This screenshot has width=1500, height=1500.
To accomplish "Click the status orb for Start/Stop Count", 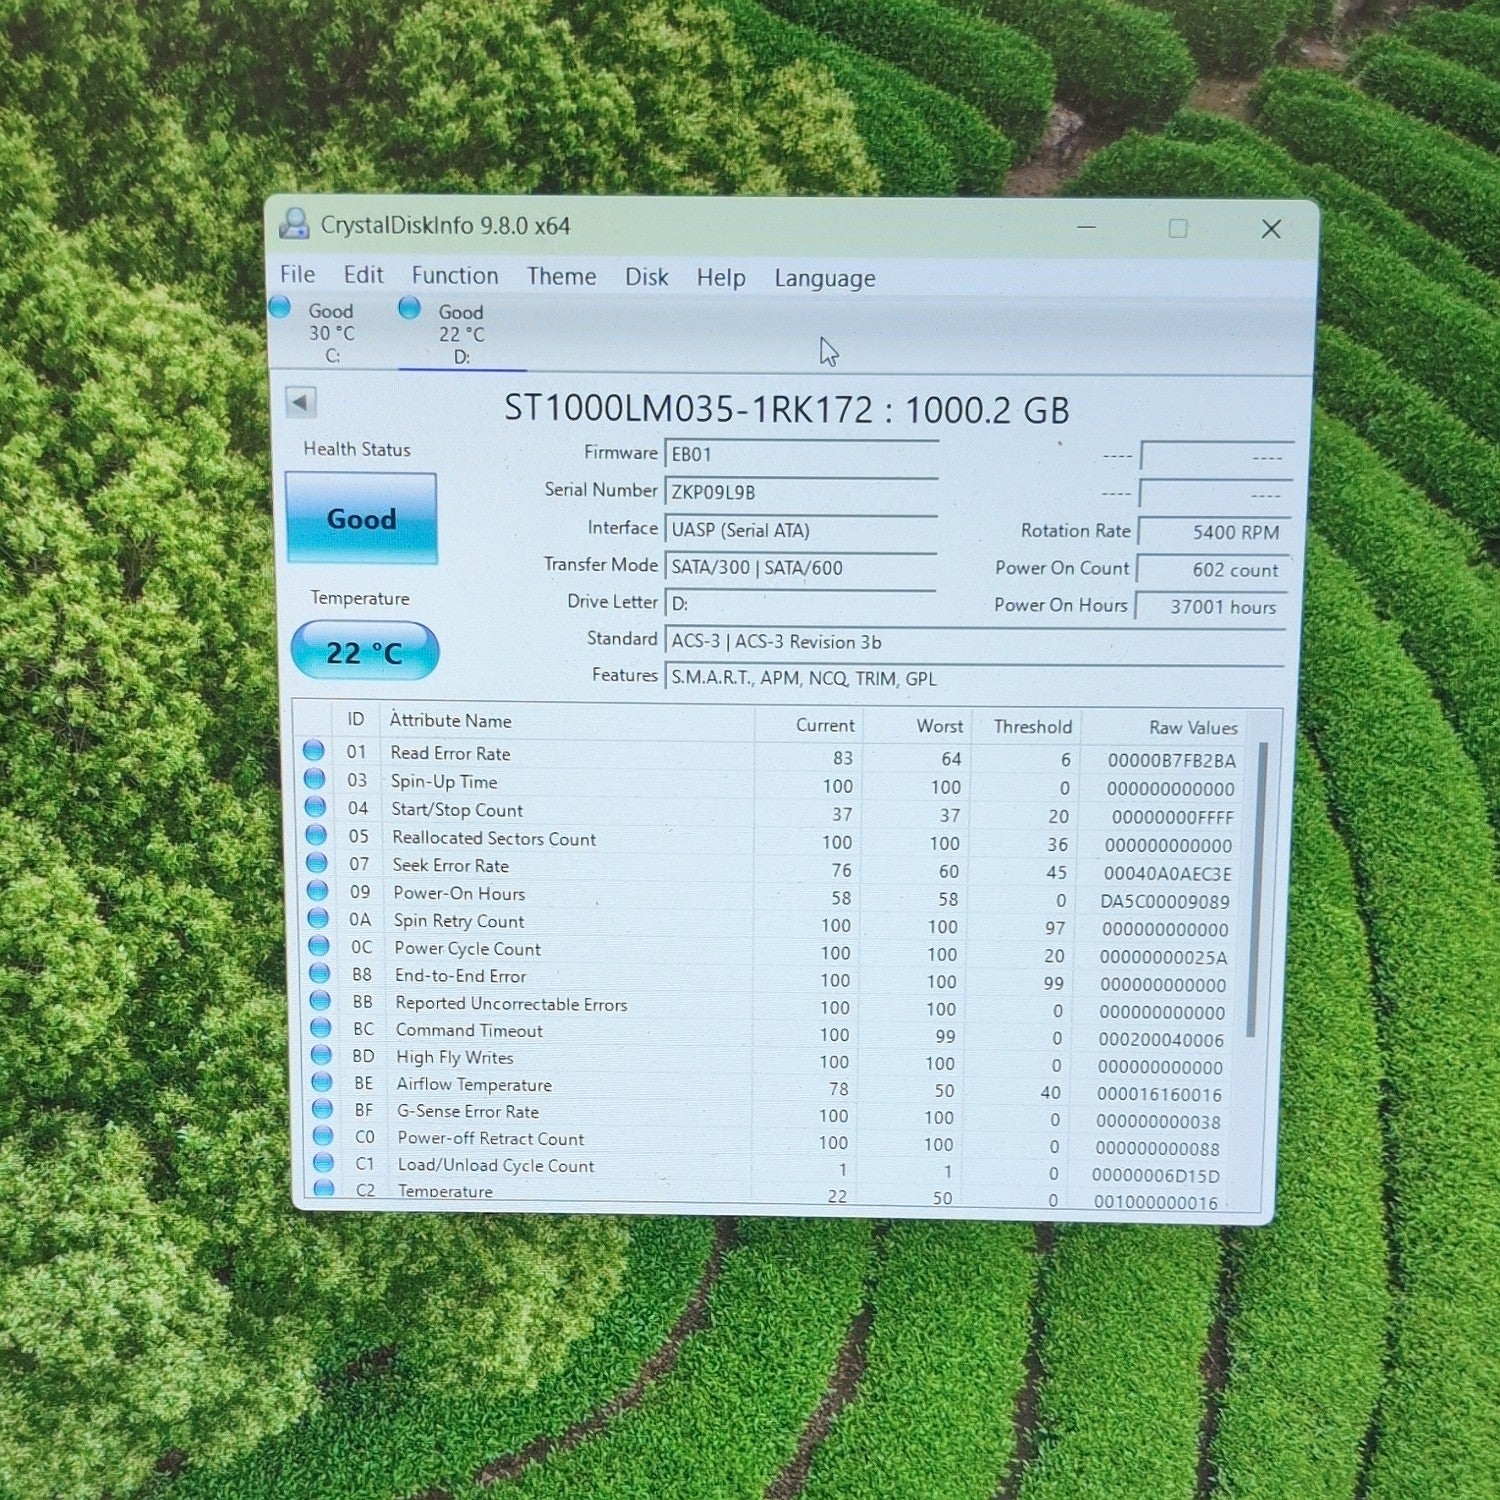I will point(315,806).
